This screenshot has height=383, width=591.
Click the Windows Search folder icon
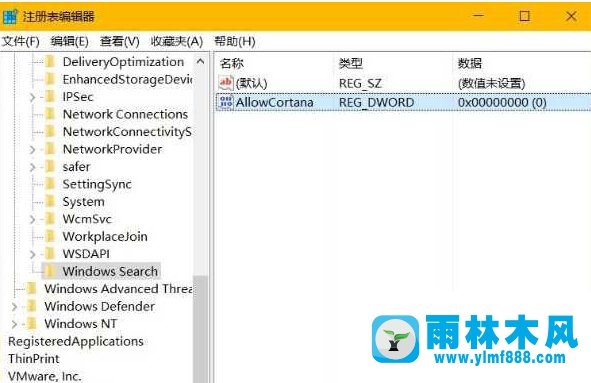coord(50,271)
